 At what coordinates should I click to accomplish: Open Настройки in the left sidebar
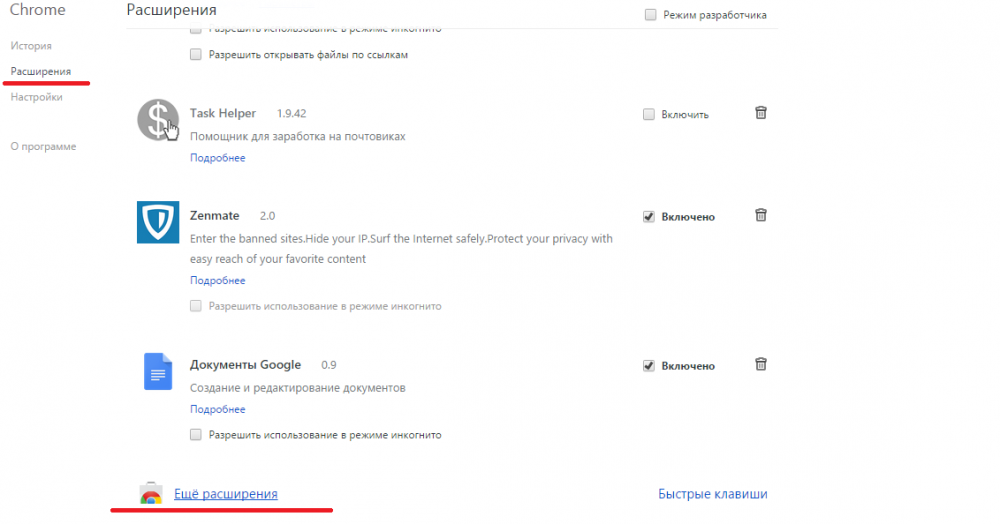point(37,97)
